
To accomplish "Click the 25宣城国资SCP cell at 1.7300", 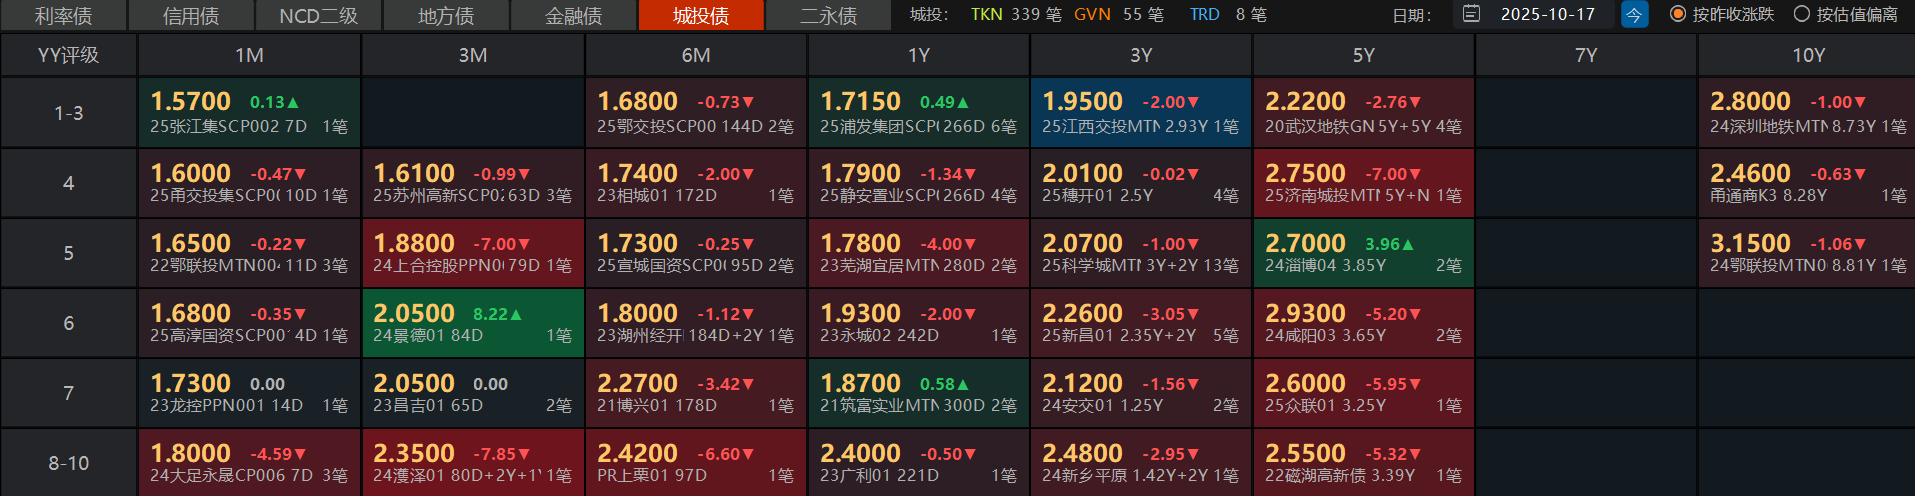I will coord(696,253).
